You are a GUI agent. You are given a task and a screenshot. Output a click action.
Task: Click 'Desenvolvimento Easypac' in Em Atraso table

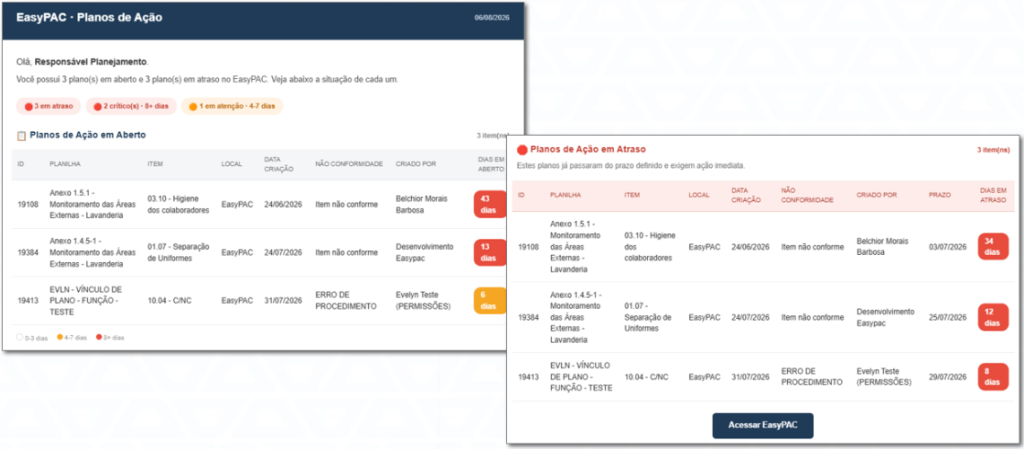coord(886,317)
